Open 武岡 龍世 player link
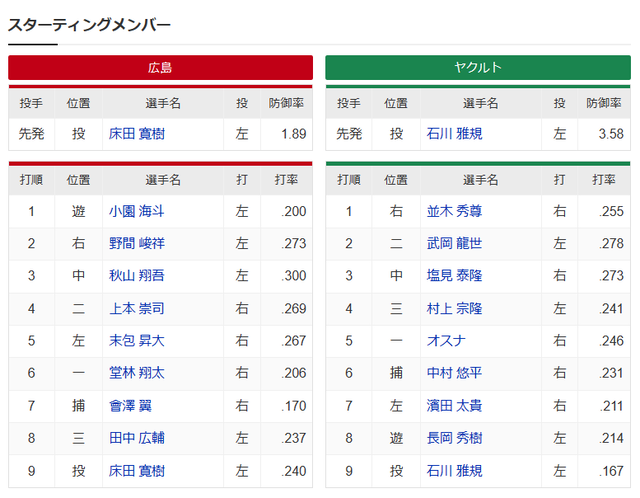 click(454, 243)
